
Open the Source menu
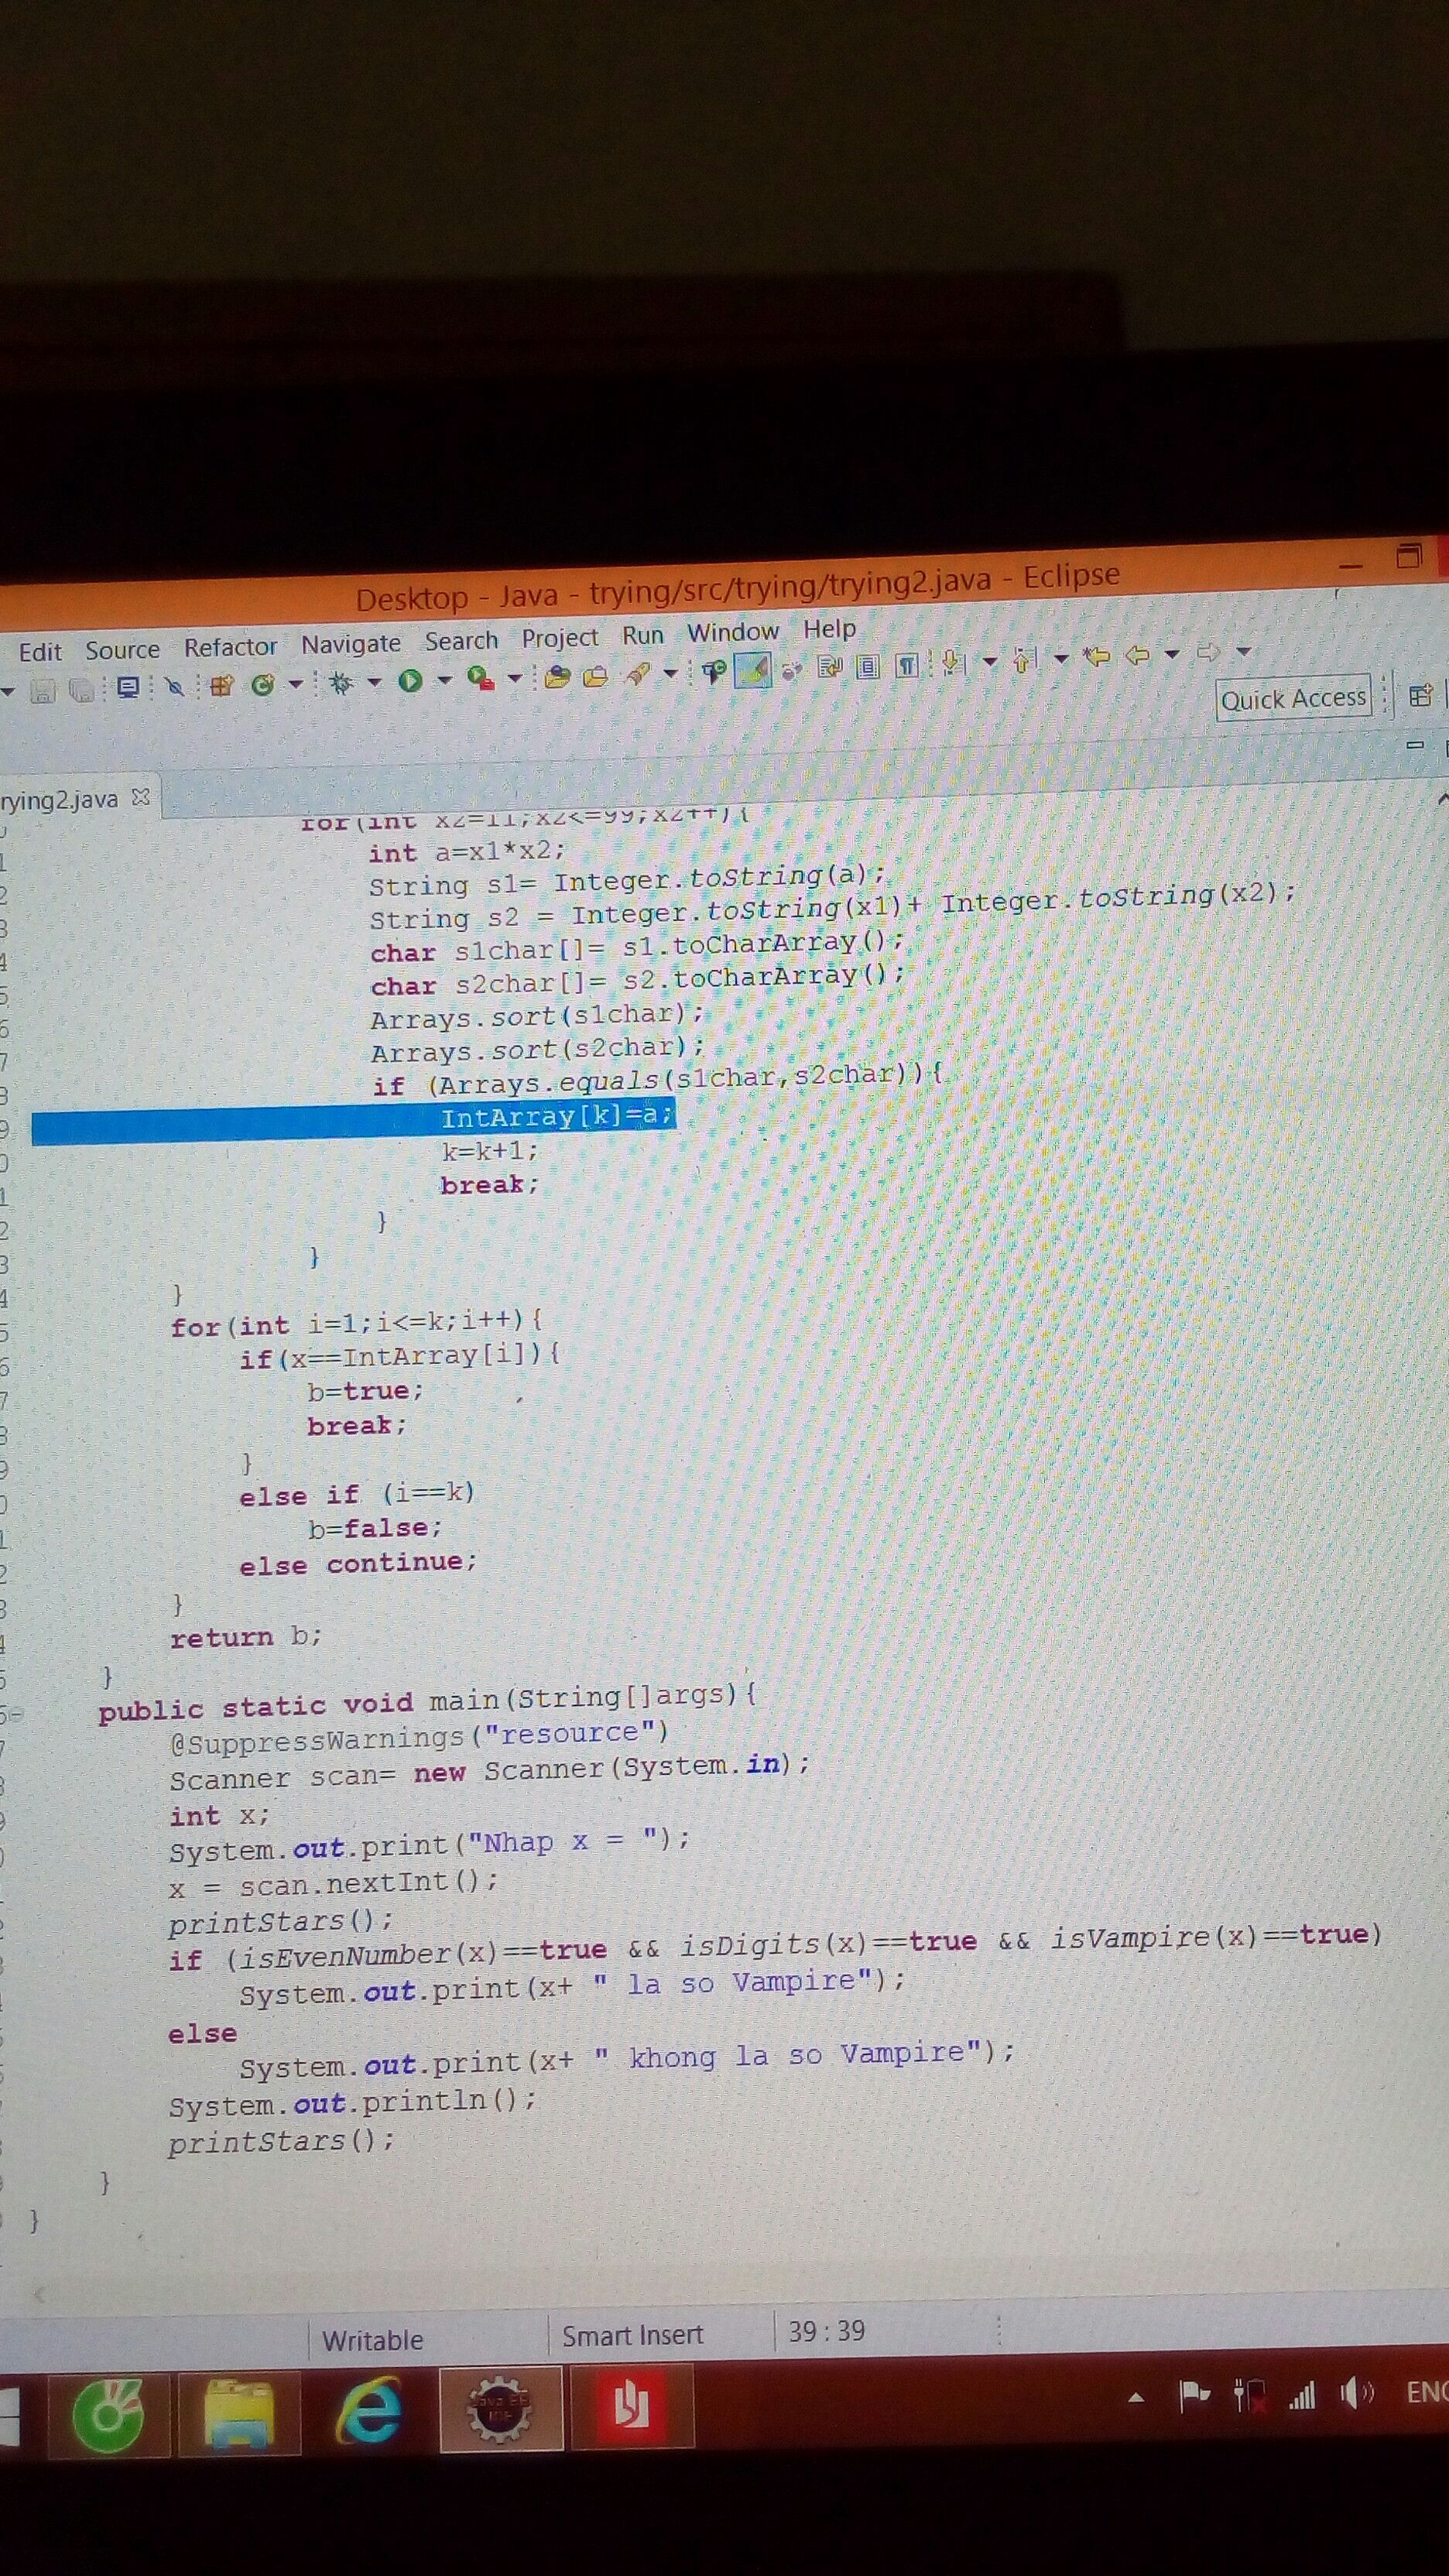pyautogui.click(x=122, y=650)
